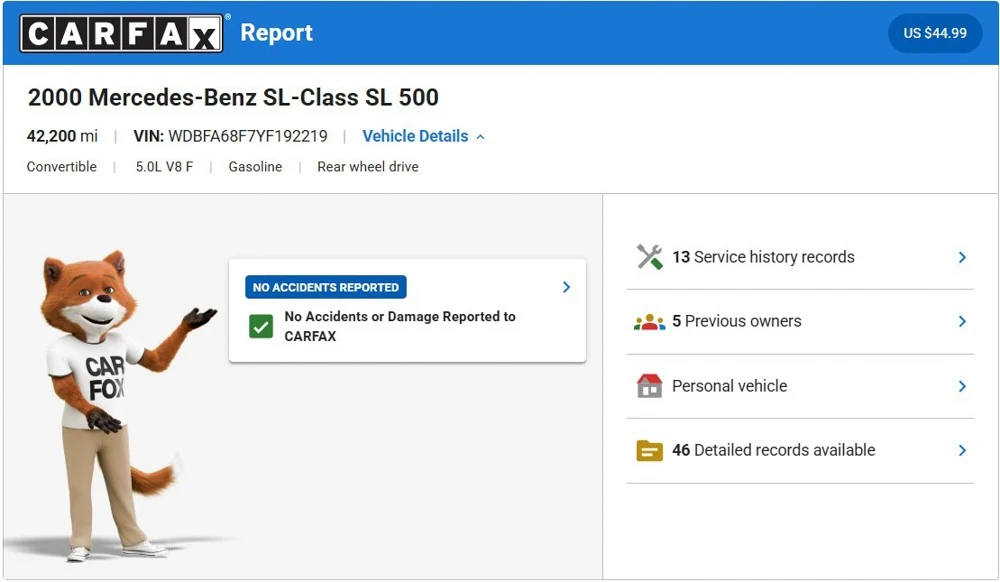Click the Rear wheel drive text

click(368, 167)
